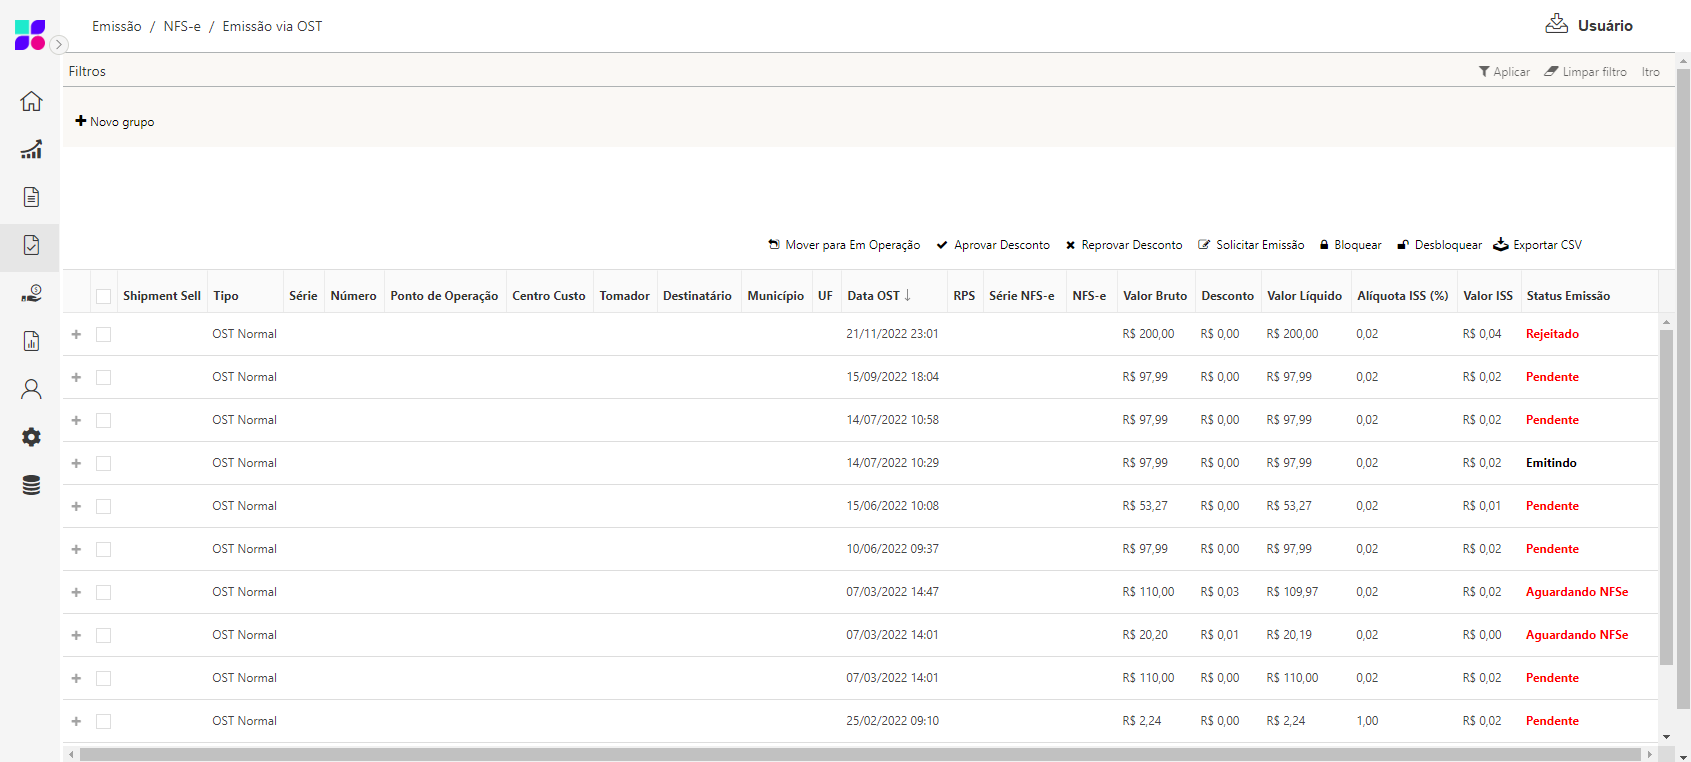Open the home icon in sidebar
Image resolution: width=1691 pixels, height=762 pixels.
(31, 101)
